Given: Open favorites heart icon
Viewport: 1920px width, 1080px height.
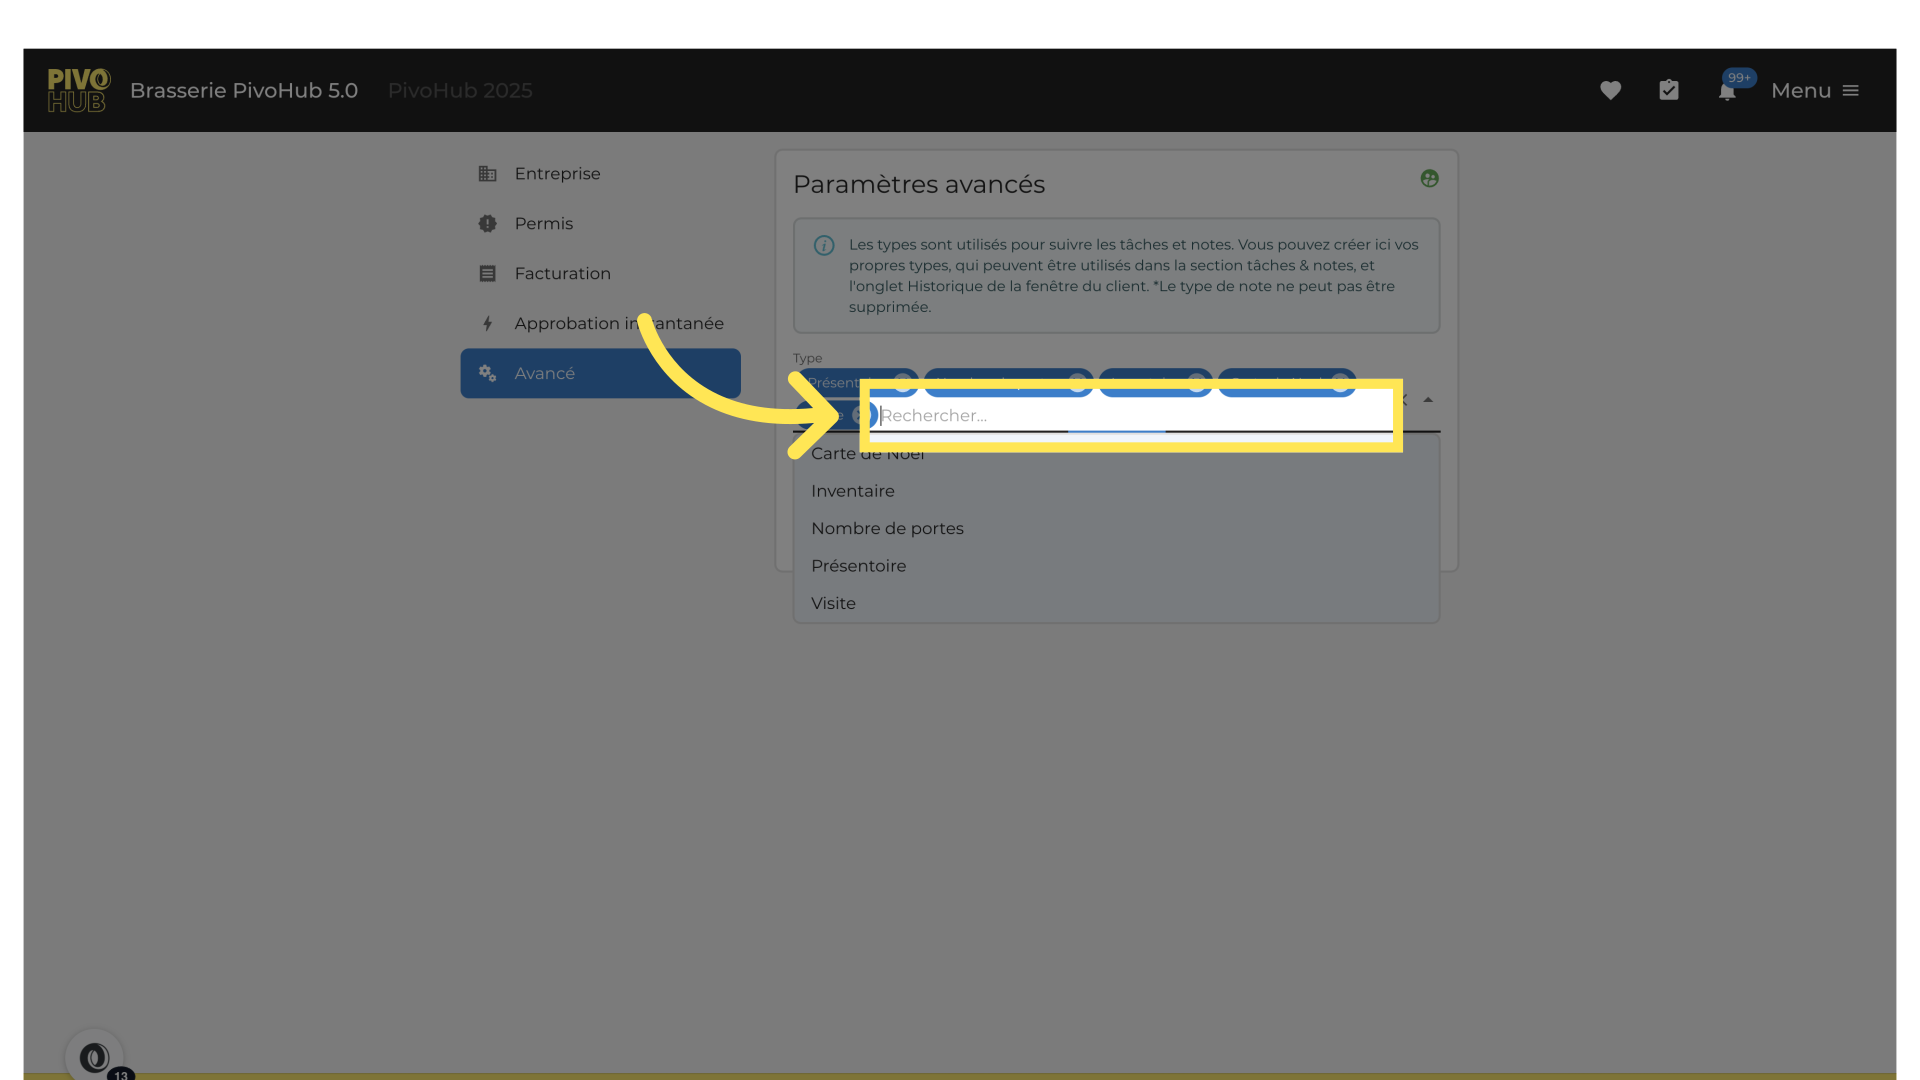Looking at the screenshot, I should 1610,90.
